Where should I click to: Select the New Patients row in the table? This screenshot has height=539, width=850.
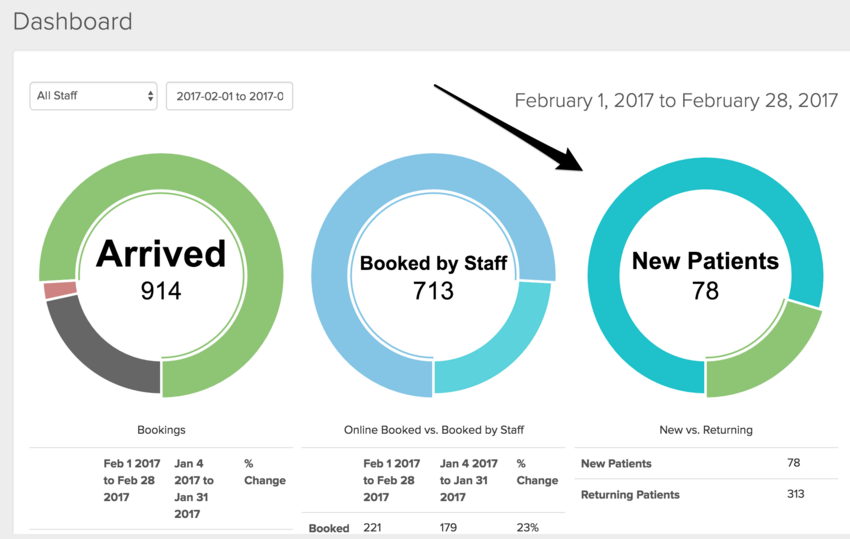tap(706, 463)
